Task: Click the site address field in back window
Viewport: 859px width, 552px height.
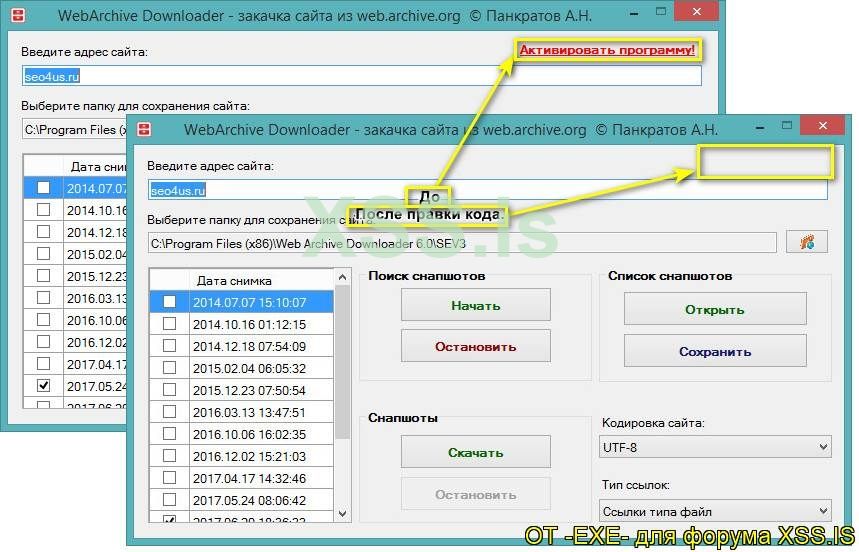Action: [362, 76]
